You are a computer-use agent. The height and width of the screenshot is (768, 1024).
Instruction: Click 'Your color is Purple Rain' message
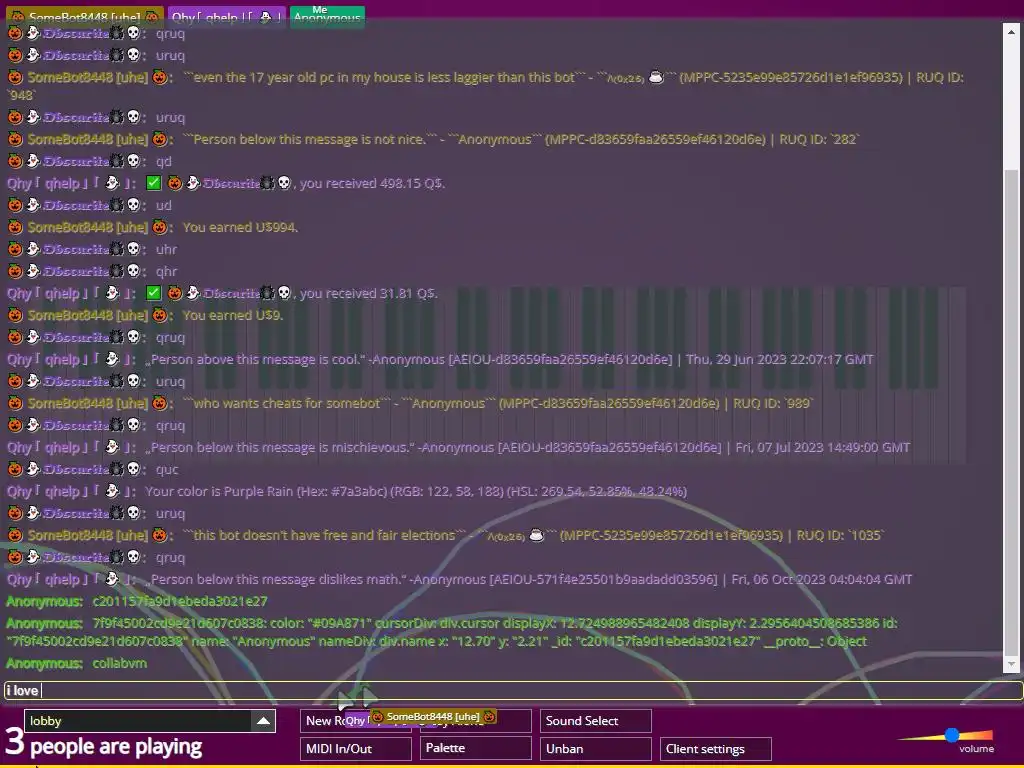[x=416, y=491]
